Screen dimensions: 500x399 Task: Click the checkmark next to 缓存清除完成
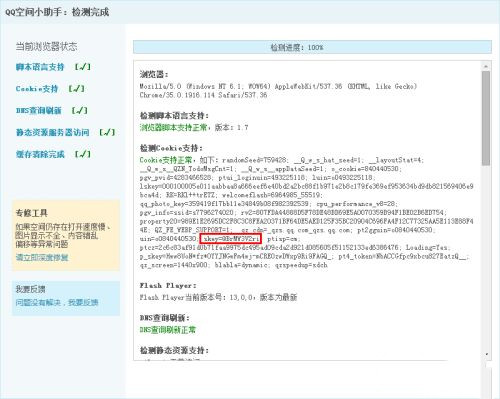[x=83, y=154]
